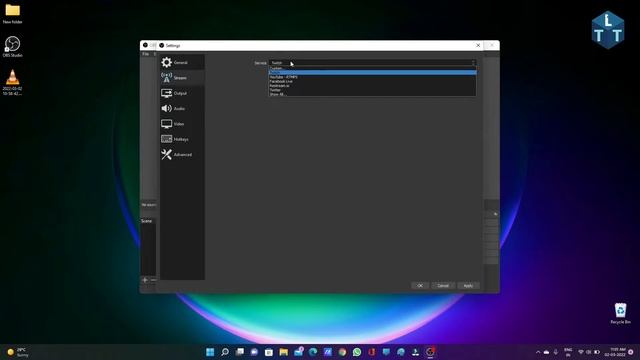Select the Stream settings antenna icon
The height and width of the screenshot is (360, 640).
(167, 78)
